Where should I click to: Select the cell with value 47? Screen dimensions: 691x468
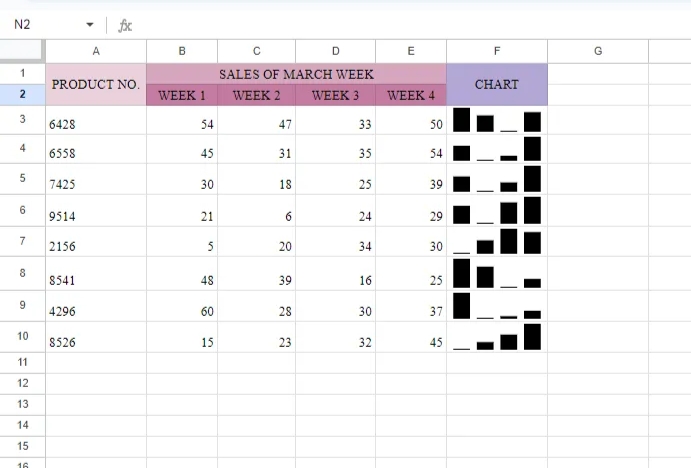[x=256, y=125]
